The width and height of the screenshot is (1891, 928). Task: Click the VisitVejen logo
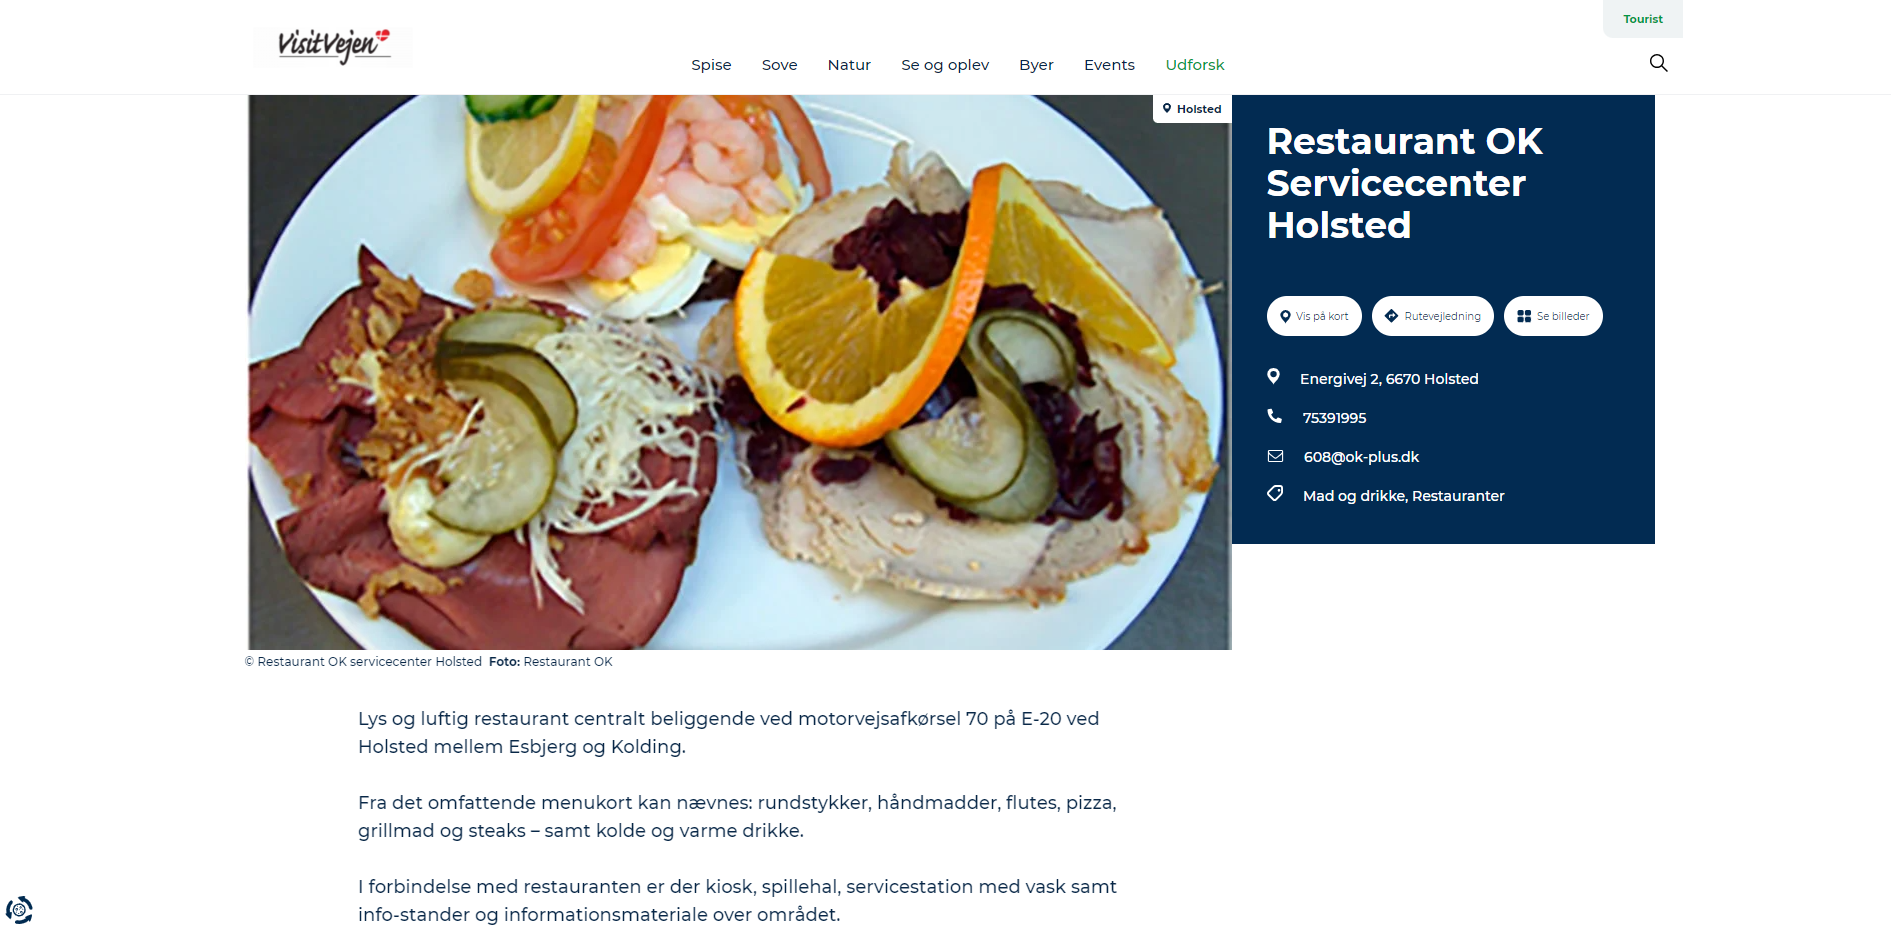pyautogui.click(x=333, y=45)
